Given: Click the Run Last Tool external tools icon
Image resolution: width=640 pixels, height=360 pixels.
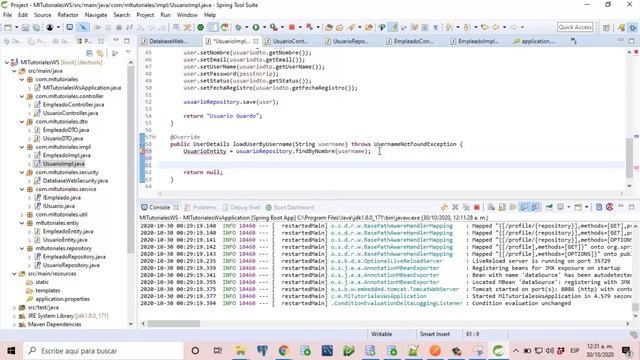Looking at the screenshot, I should [273, 27].
